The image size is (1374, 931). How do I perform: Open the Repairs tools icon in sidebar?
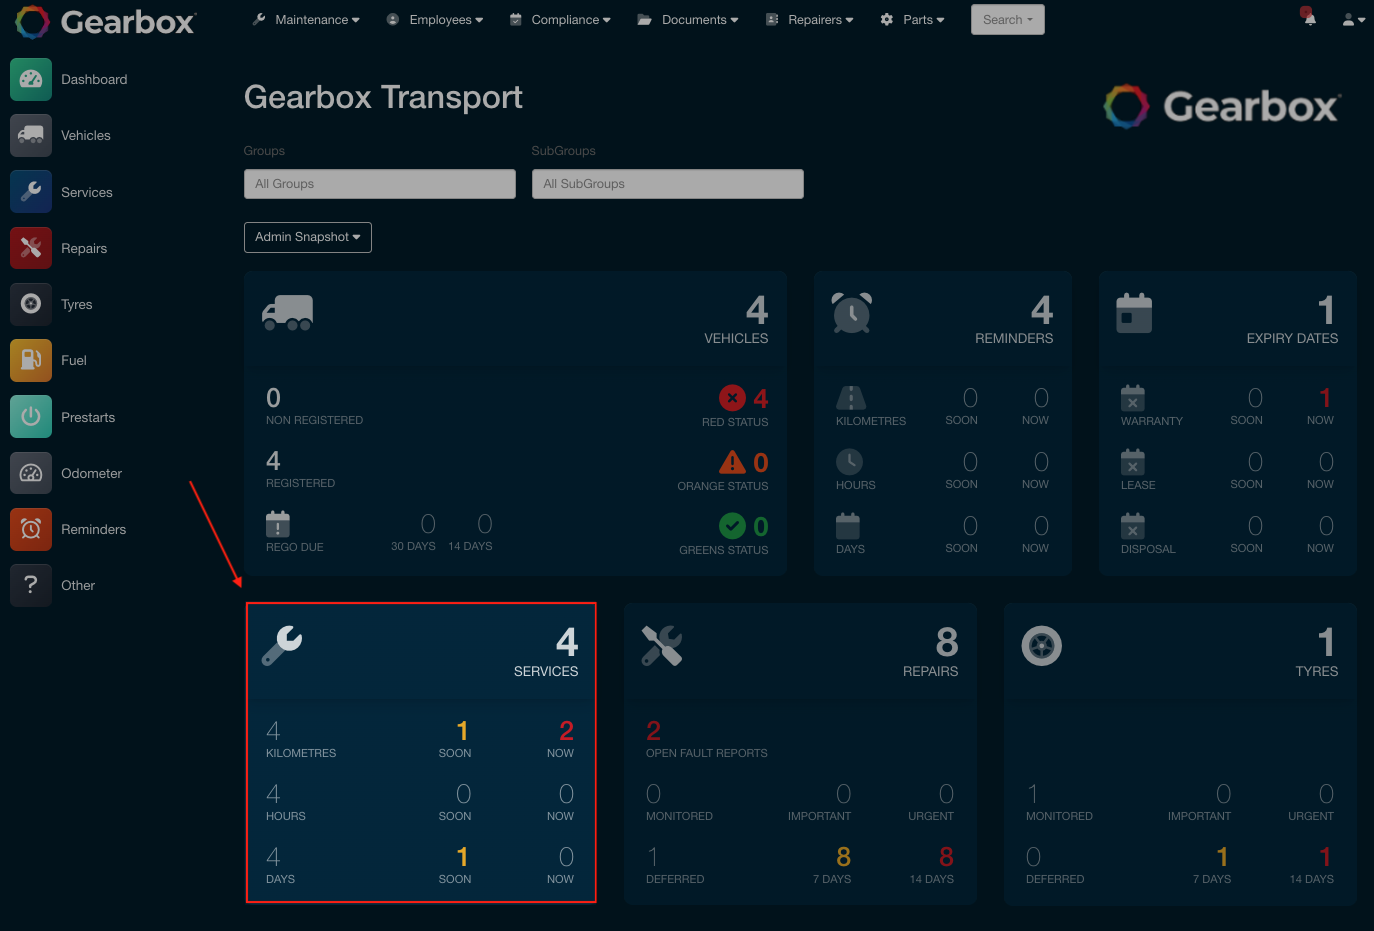click(31, 248)
